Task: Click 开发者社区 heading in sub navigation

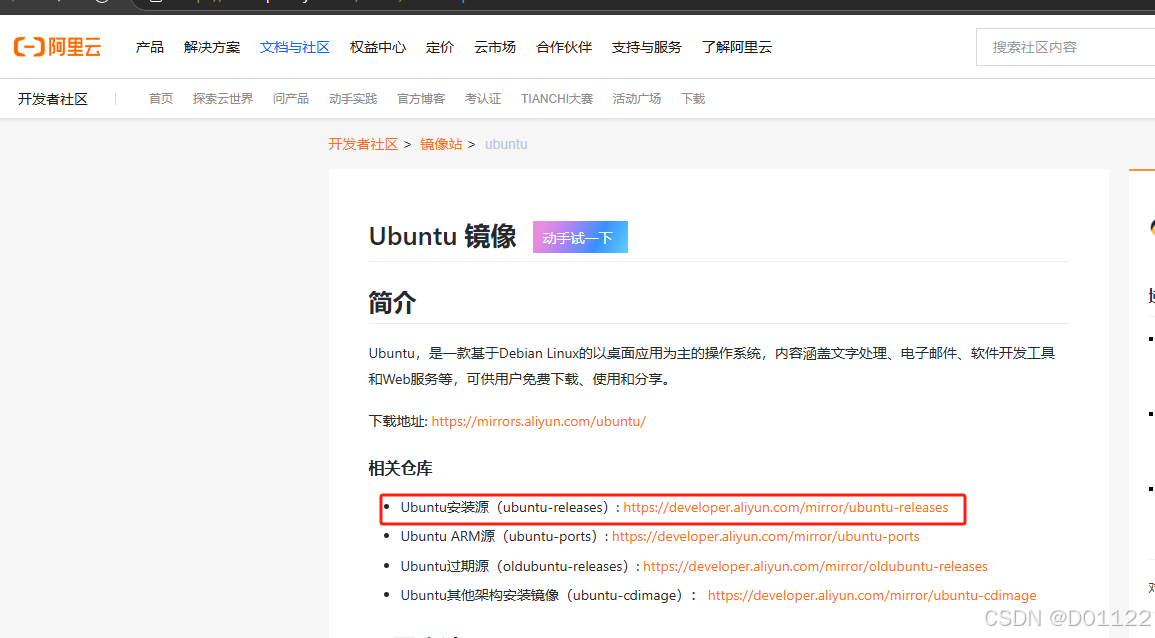Action: (53, 99)
